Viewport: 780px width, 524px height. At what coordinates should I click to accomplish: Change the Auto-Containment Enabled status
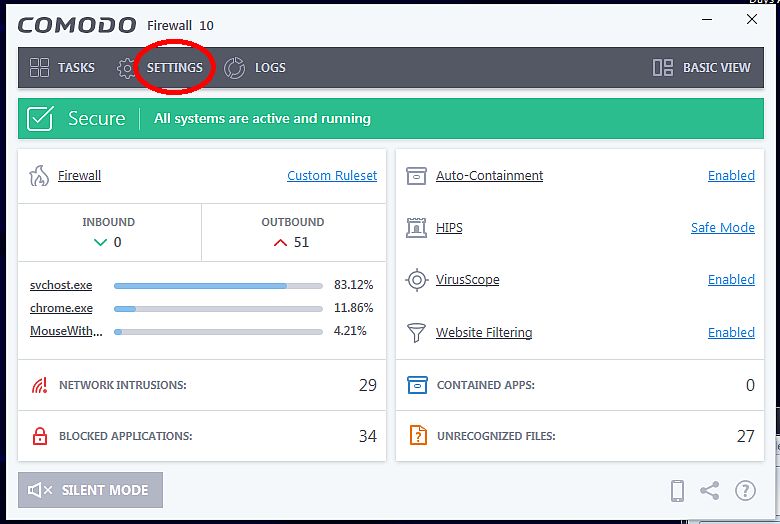click(731, 176)
